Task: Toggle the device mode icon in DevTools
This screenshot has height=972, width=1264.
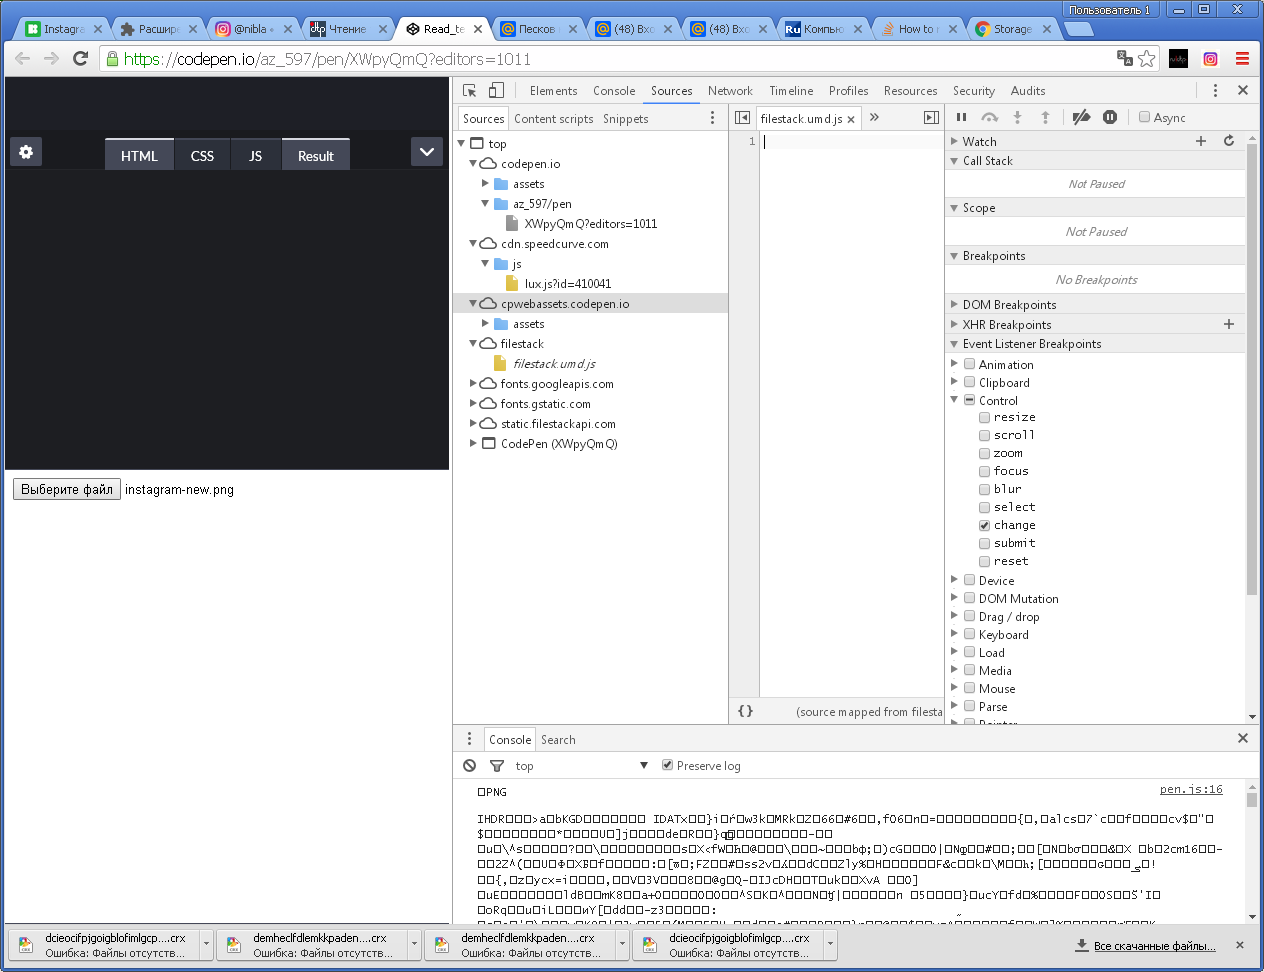Action: point(495,90)
